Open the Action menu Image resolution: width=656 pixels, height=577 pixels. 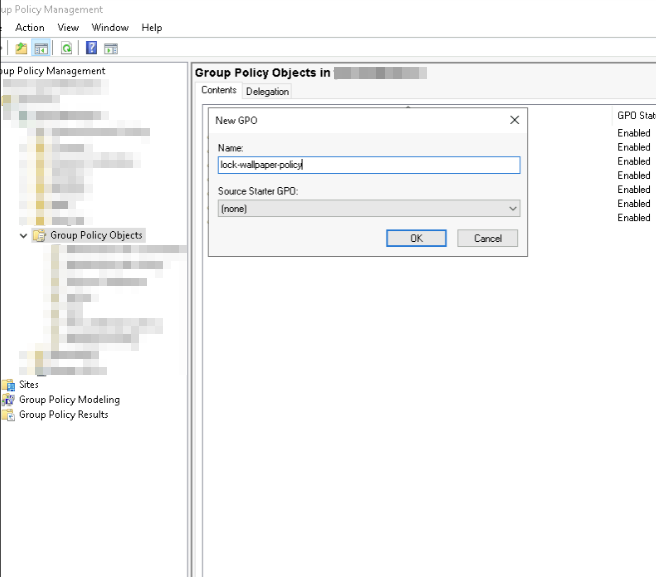pyautogui.click(x=30, y=28)
